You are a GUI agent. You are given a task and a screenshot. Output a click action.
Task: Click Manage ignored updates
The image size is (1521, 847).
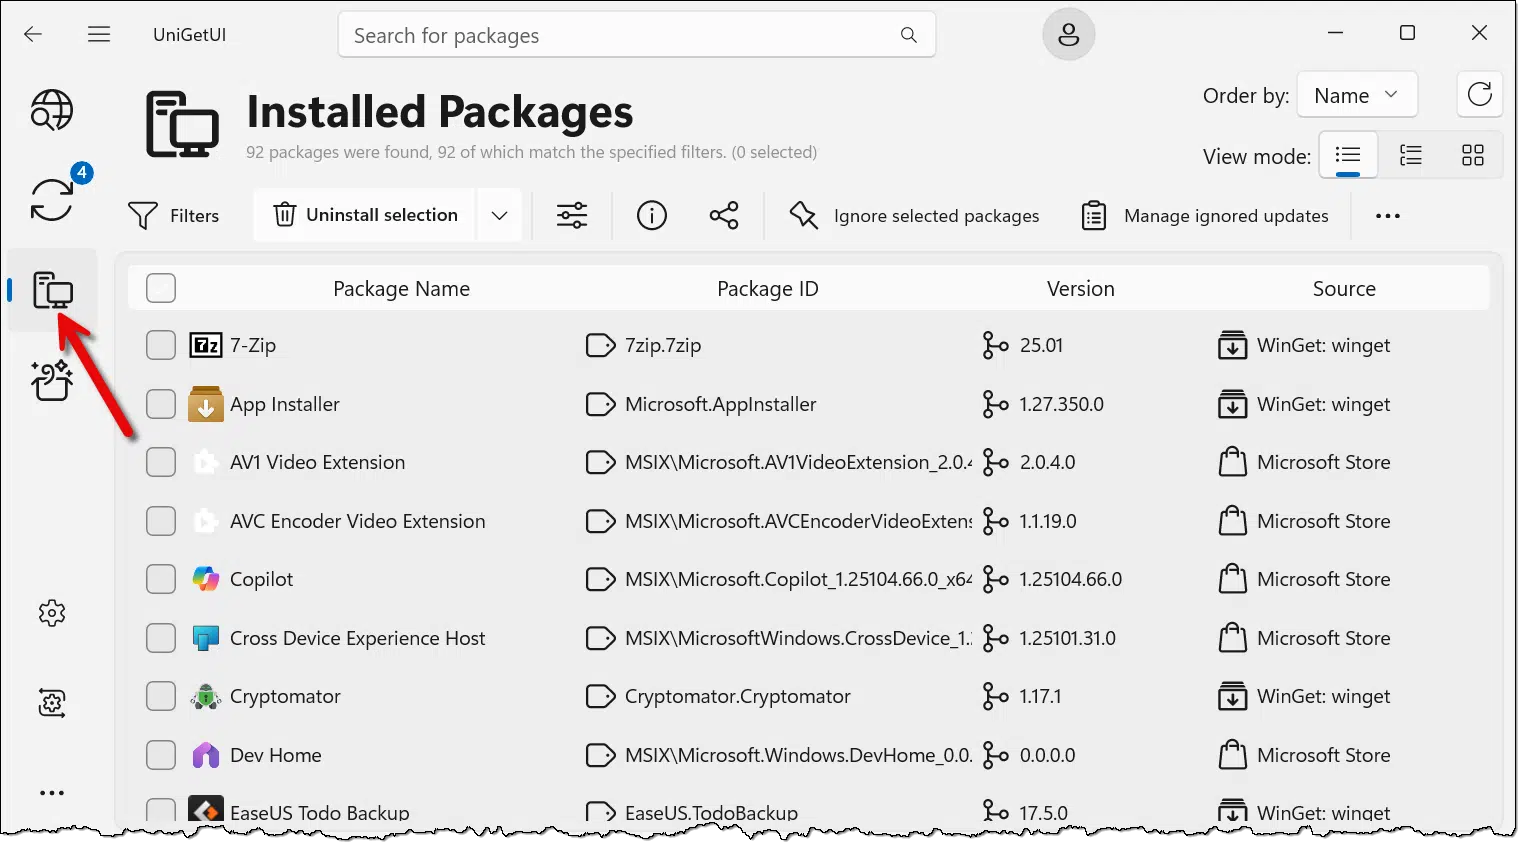[x=1205, y=216]
